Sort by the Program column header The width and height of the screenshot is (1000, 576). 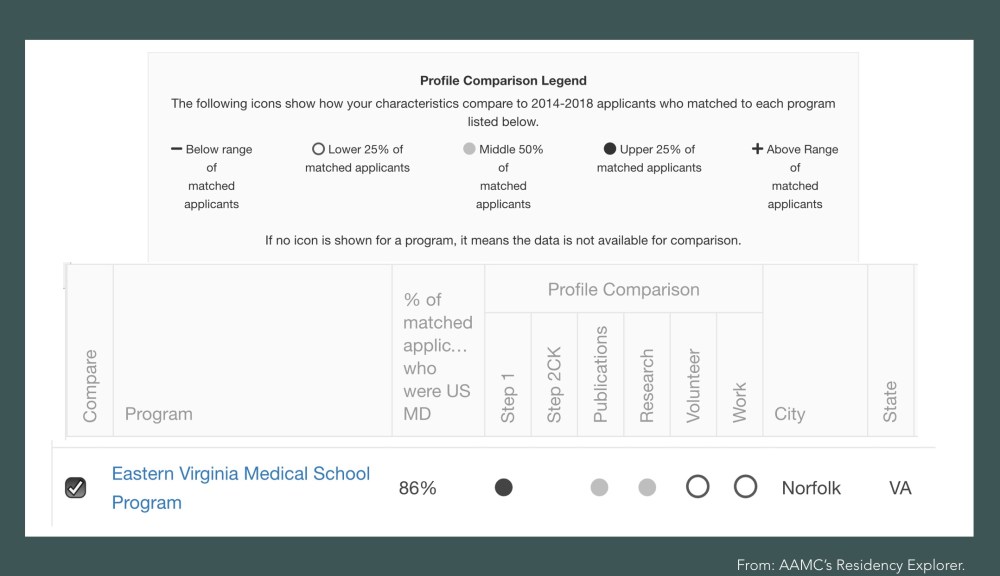click(158, 414)
